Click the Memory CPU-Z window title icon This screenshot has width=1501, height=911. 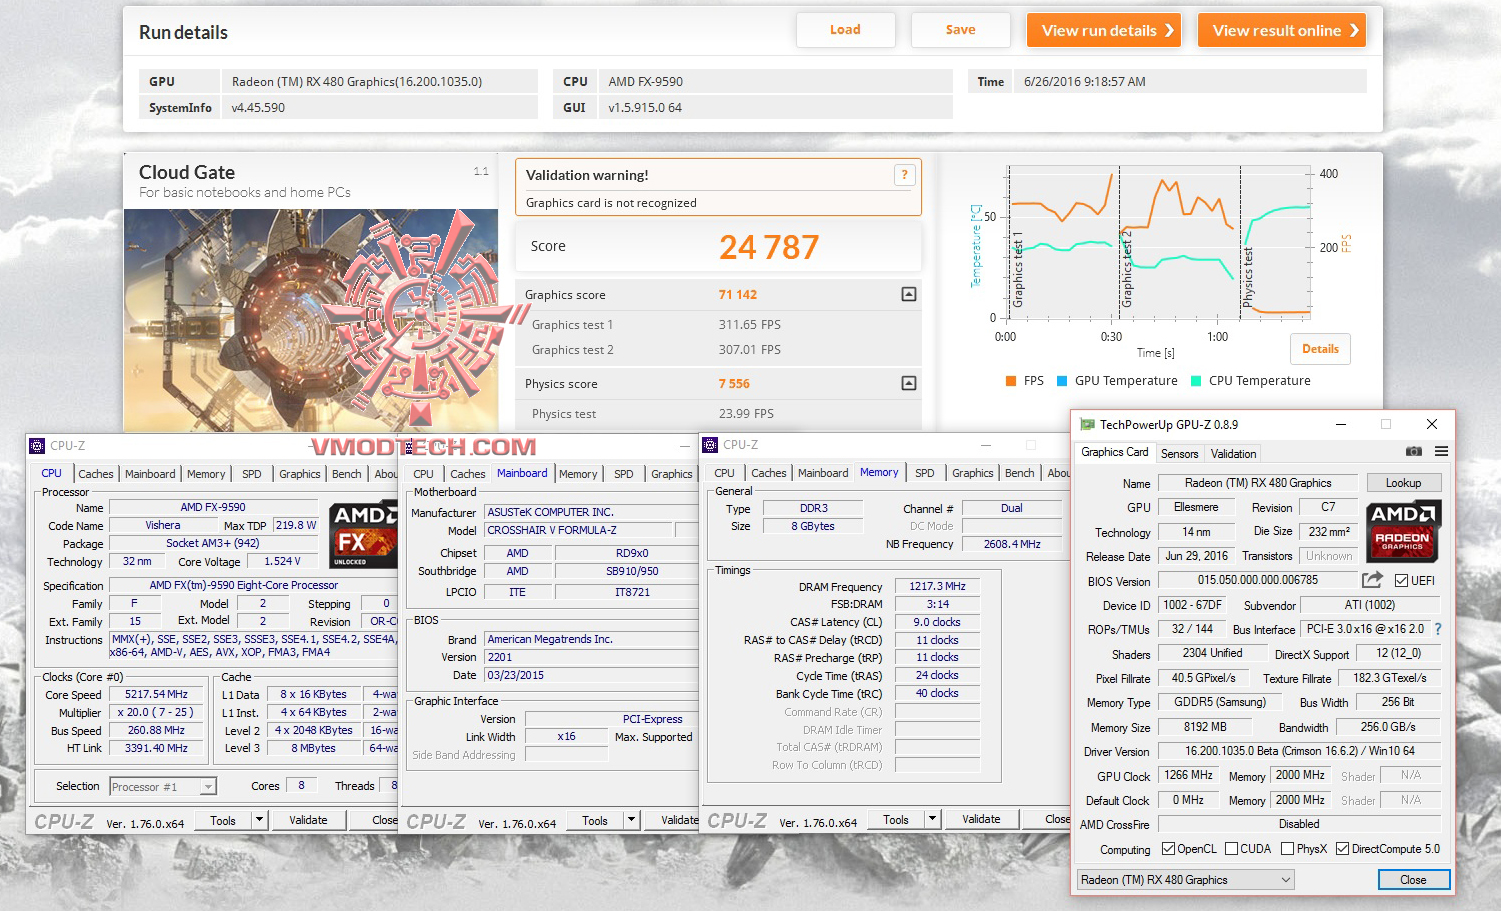[x=710, y=445]
